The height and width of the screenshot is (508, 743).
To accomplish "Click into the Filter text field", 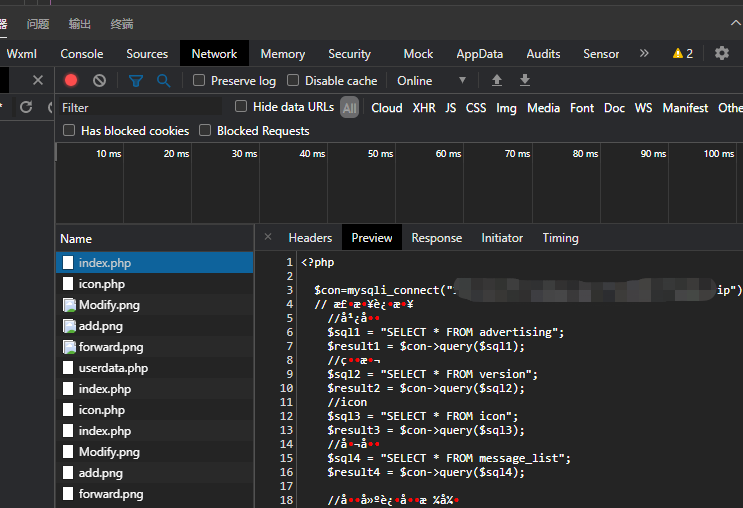I will [x=140, y=108].
